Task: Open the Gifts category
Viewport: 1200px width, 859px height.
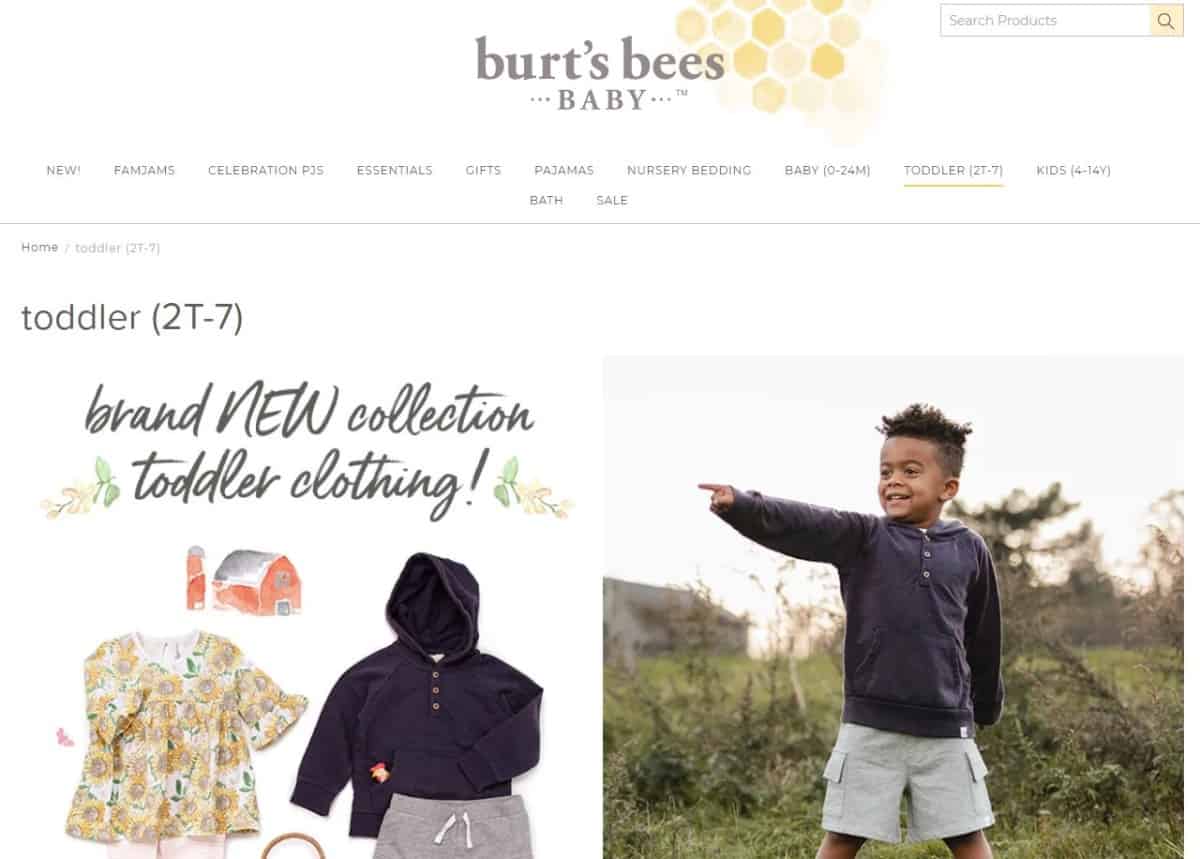Action: click(x=483, y=171)
